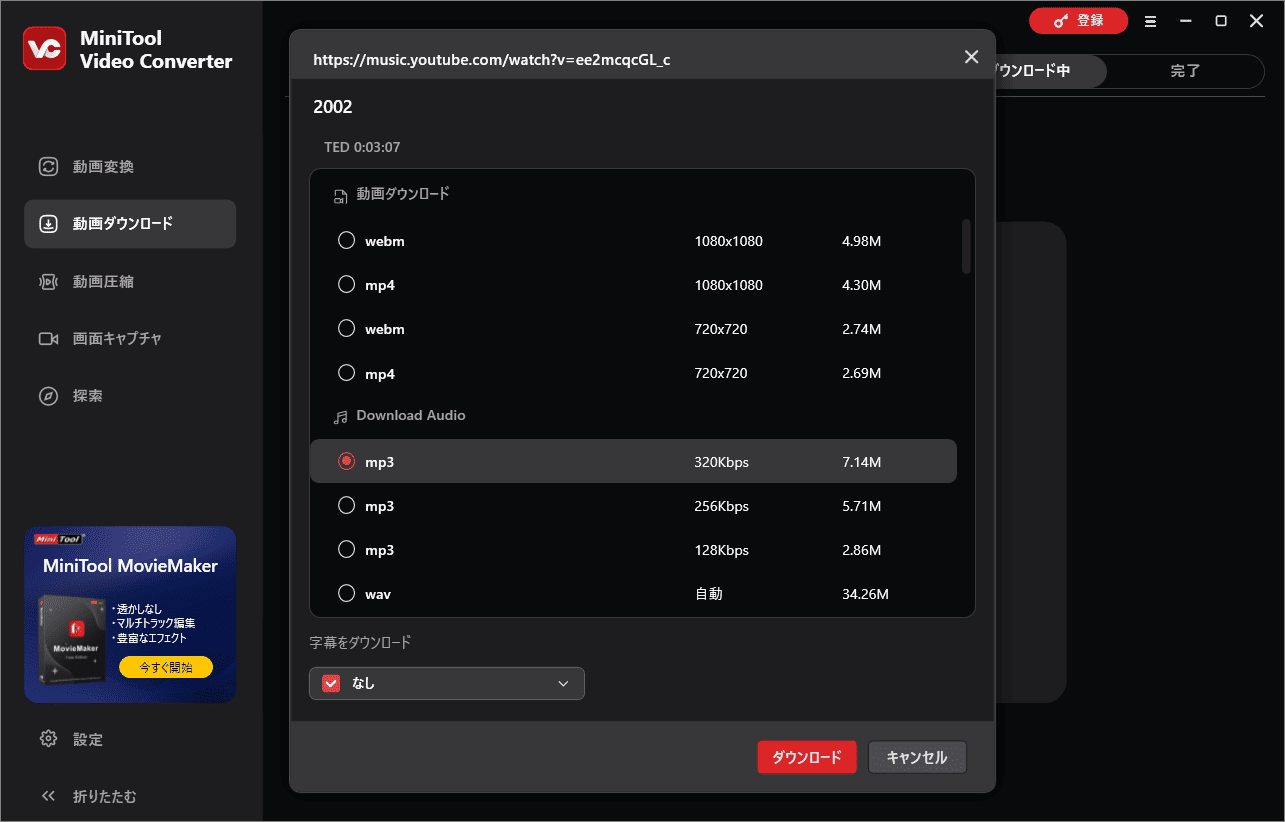Switch to the 完了 tab

pyautogui.click(x=1185, y=71)
